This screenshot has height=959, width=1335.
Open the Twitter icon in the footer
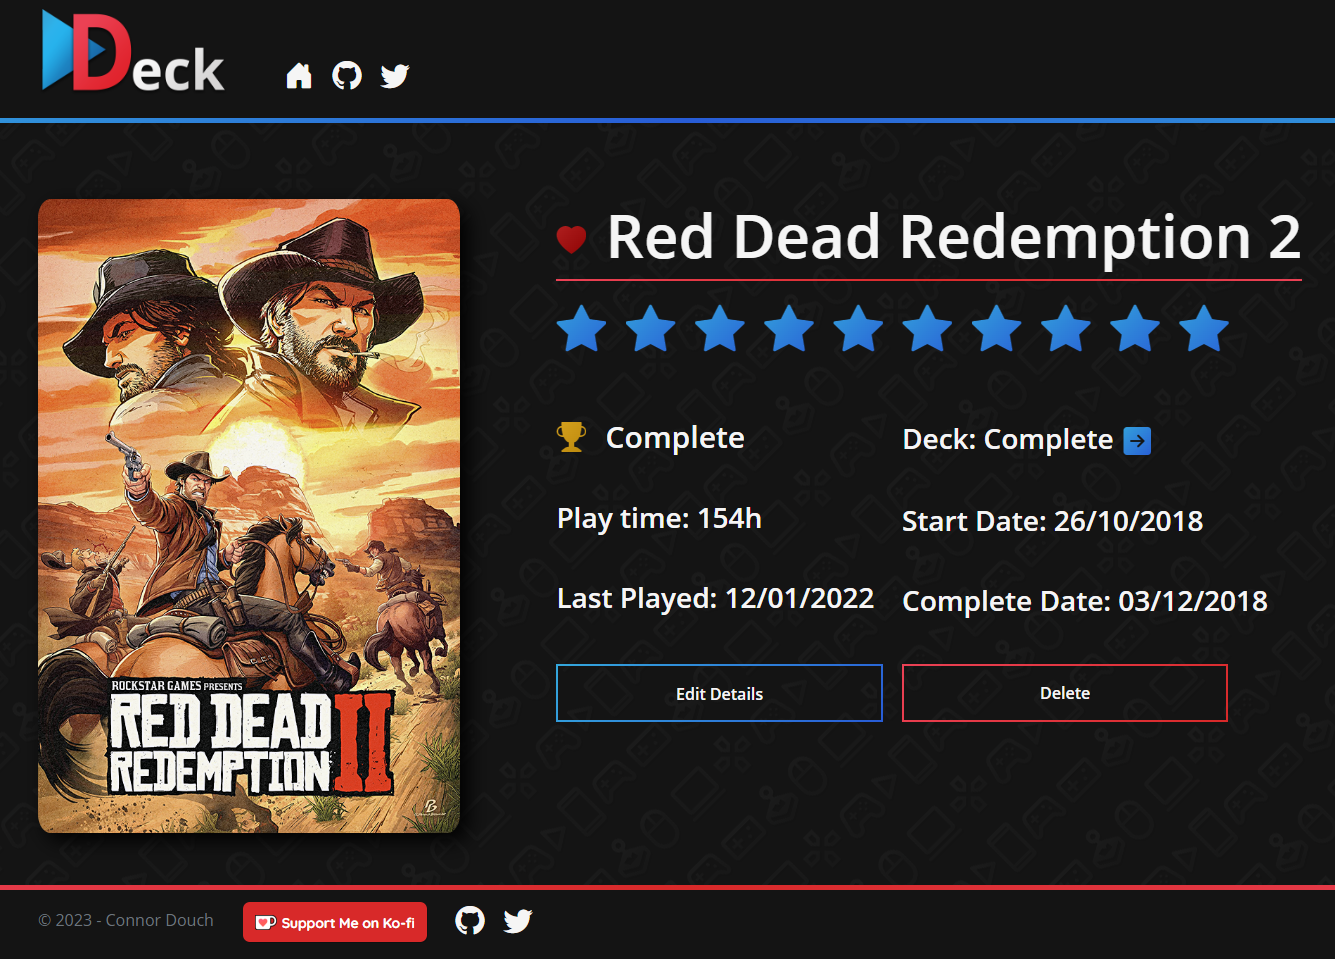pyautogui.click(x=518, y=920)
